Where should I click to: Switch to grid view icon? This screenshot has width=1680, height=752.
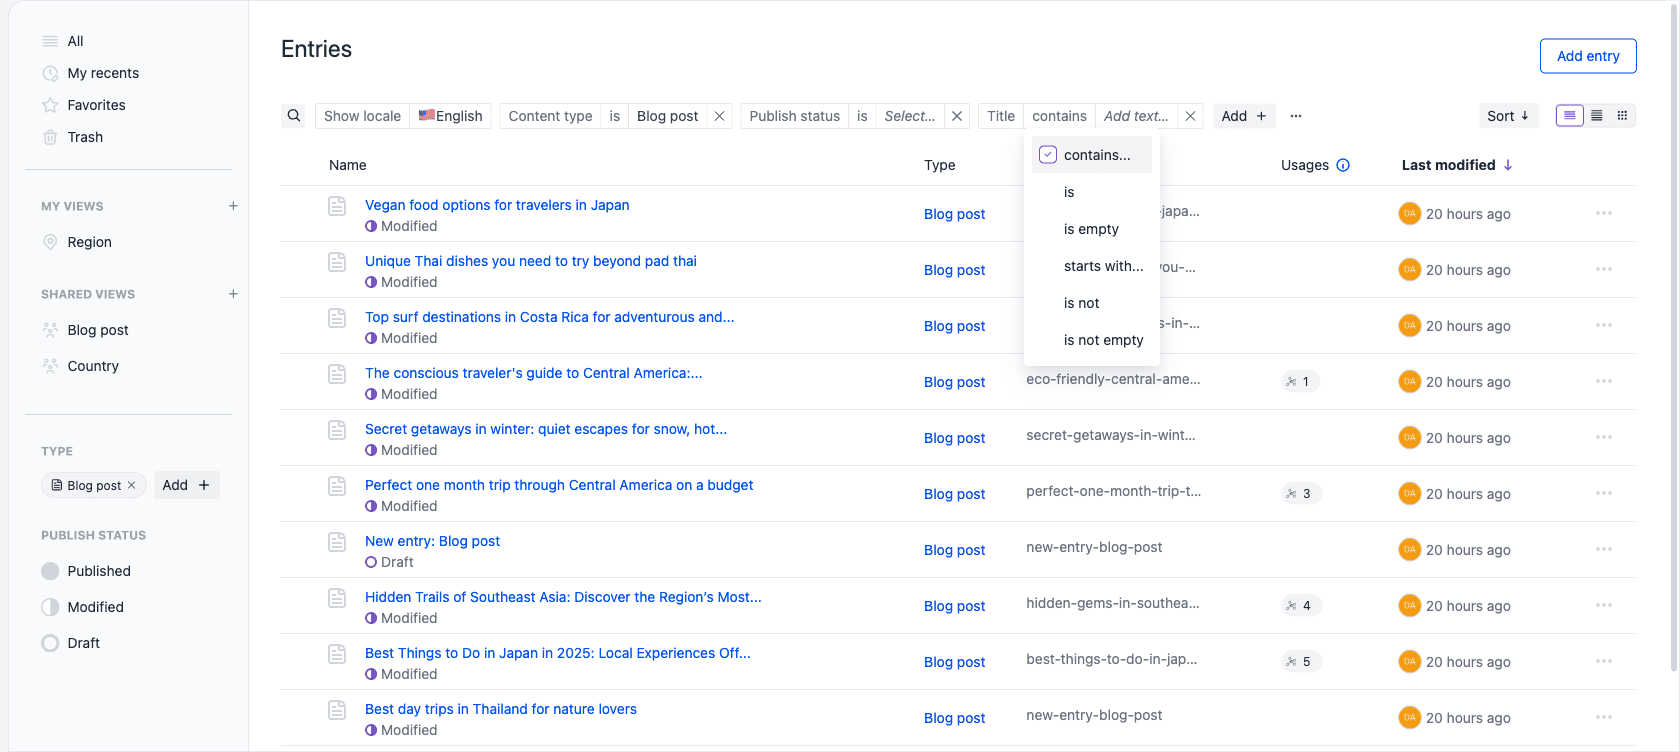pyautogui.click(x=1623, y=116)
